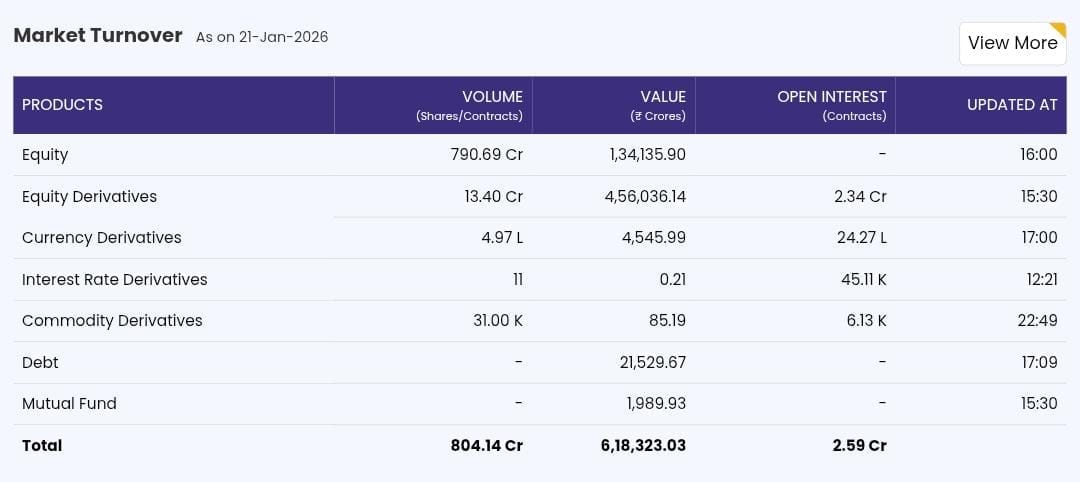Click the Market Turnover heading
Image resolution: width=1080 pixels, height=482 pixels.
point(97,36)
